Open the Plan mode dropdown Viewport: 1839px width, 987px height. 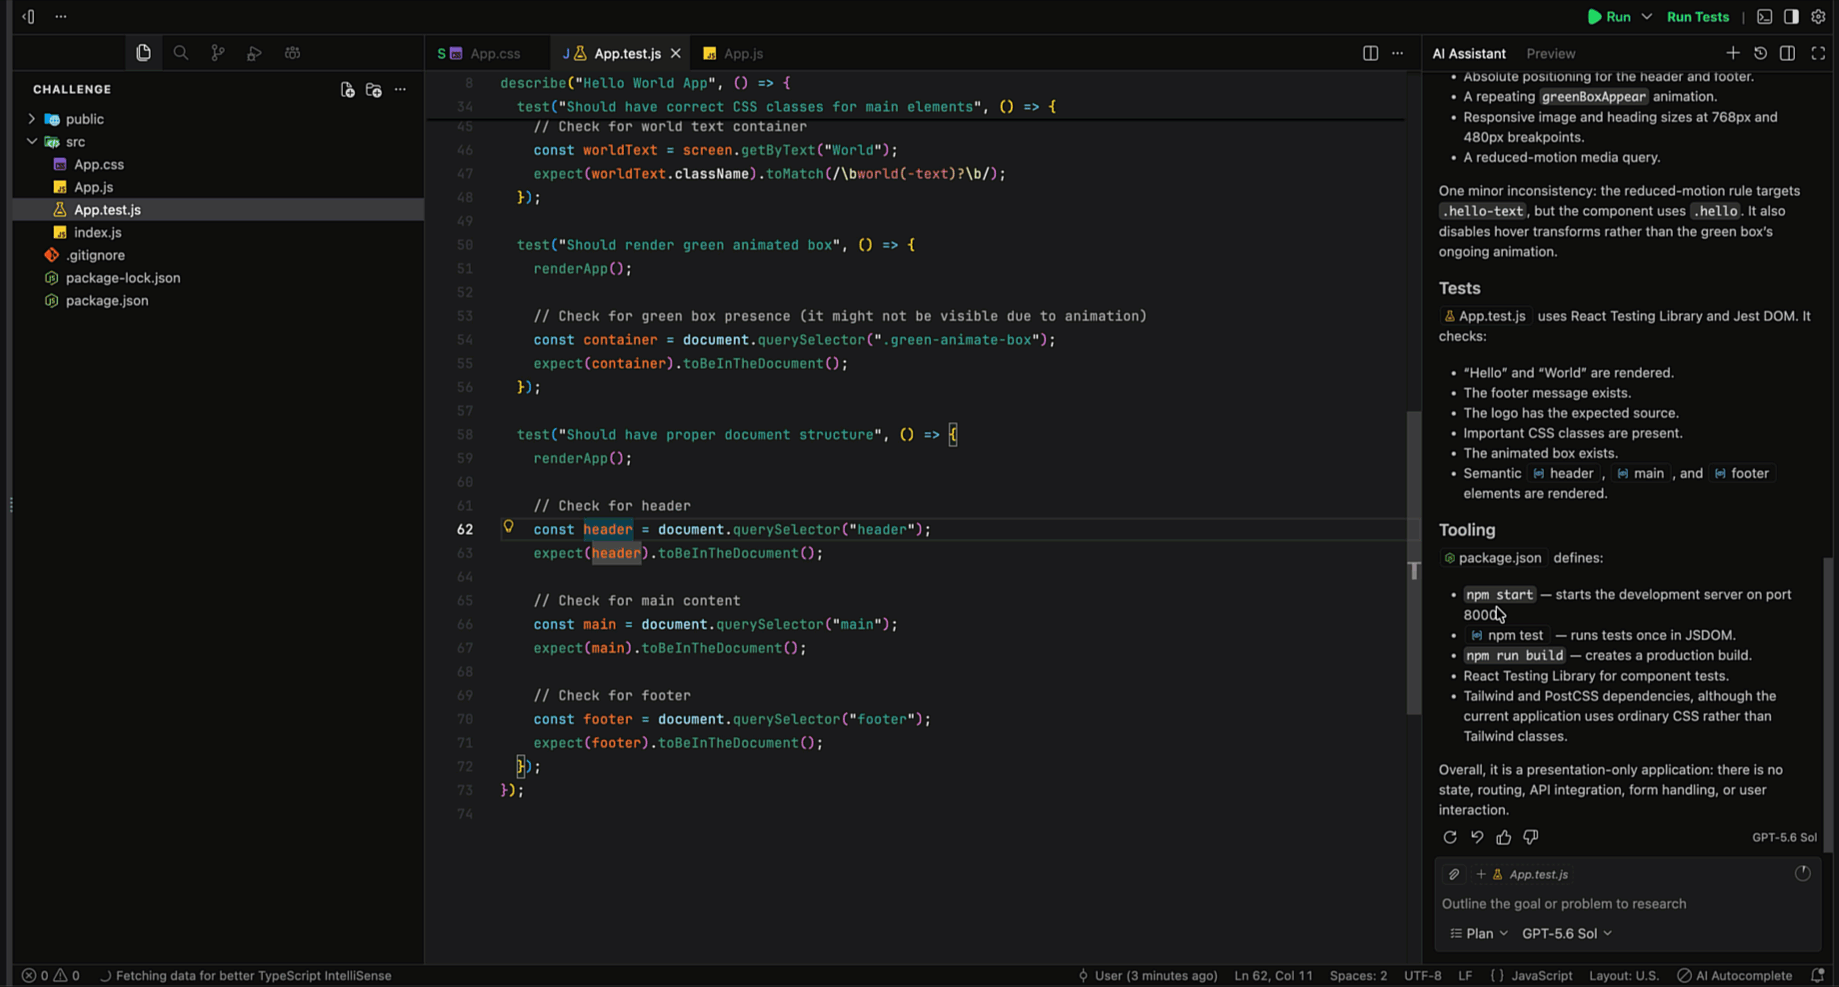point(1479,933)
